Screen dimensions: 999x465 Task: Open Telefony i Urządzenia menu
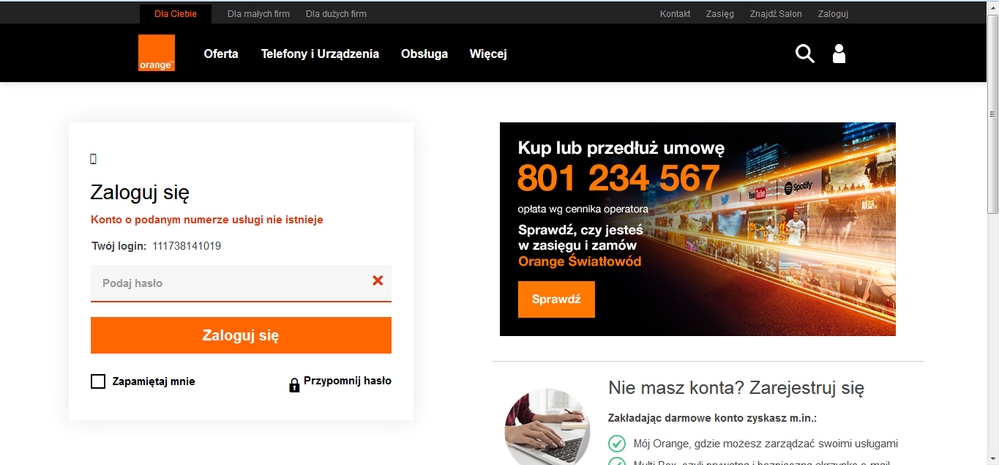click(x=320, y=54)
